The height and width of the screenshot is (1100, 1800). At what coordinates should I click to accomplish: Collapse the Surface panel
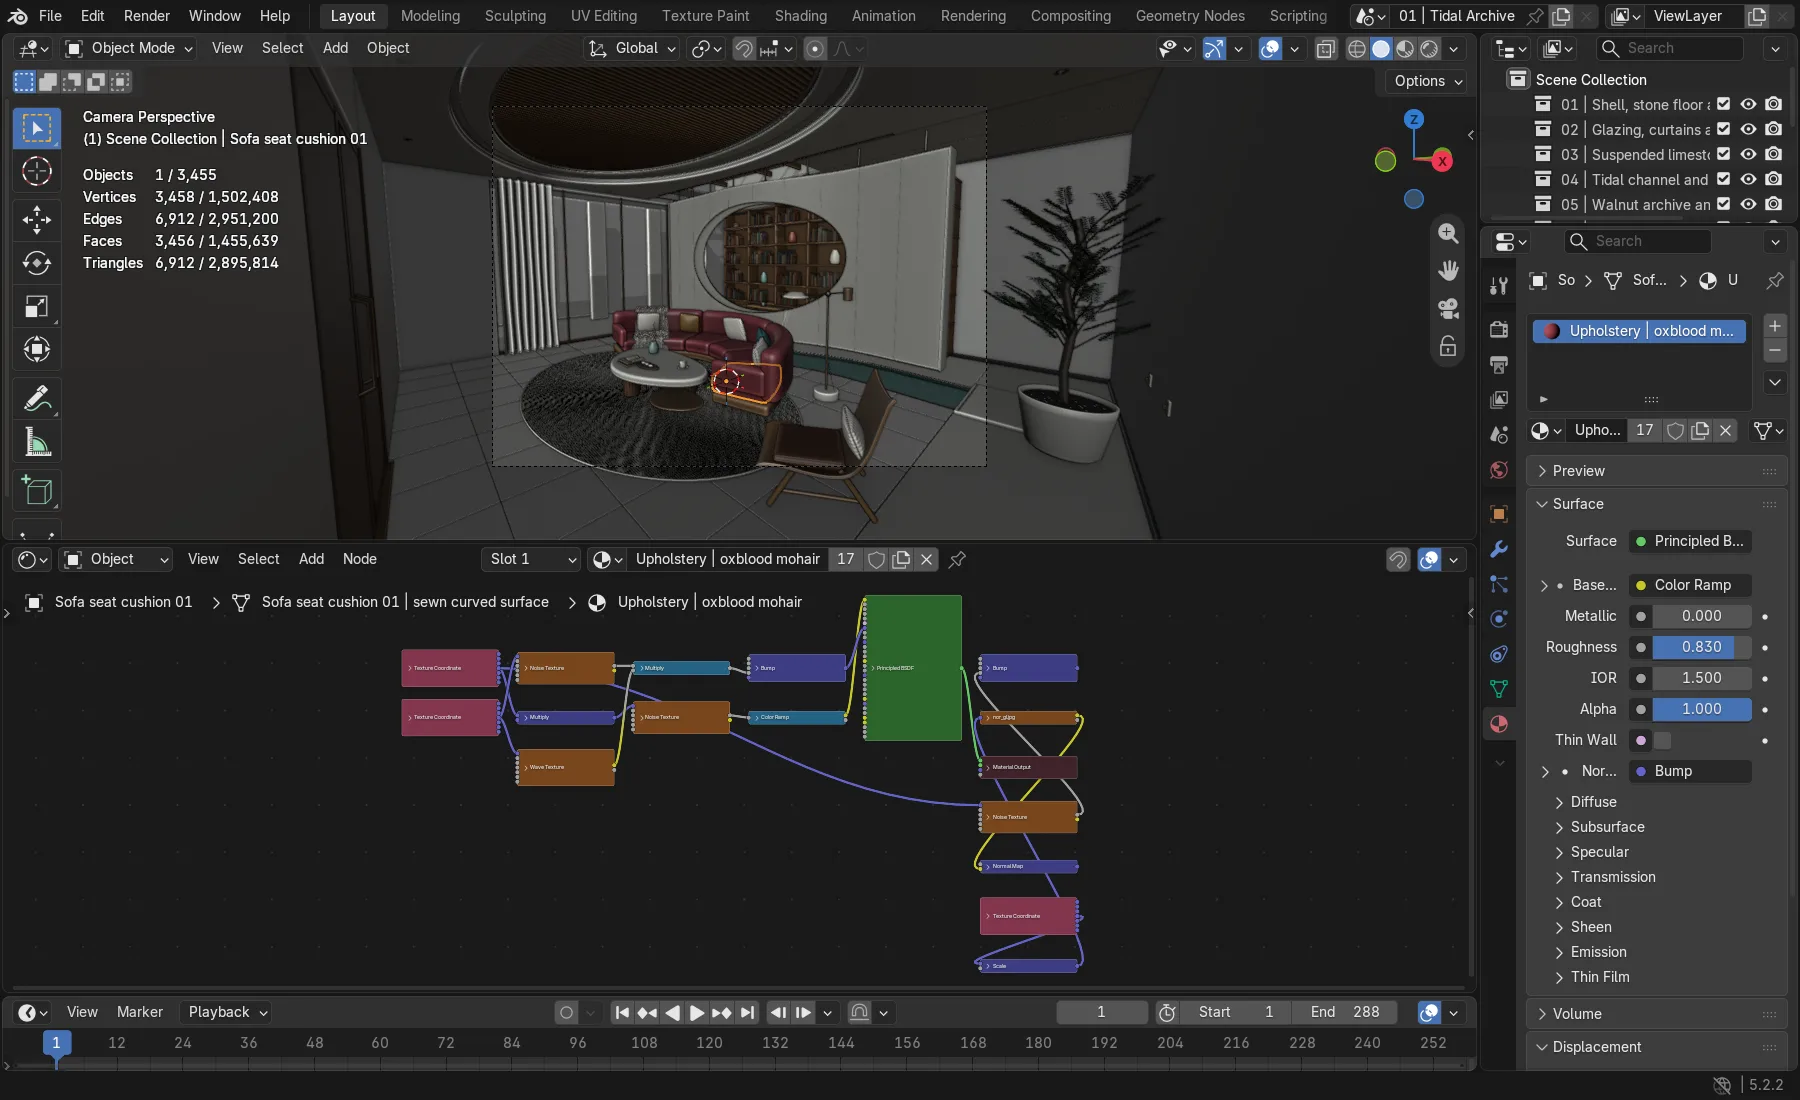tap(1578, 504)
